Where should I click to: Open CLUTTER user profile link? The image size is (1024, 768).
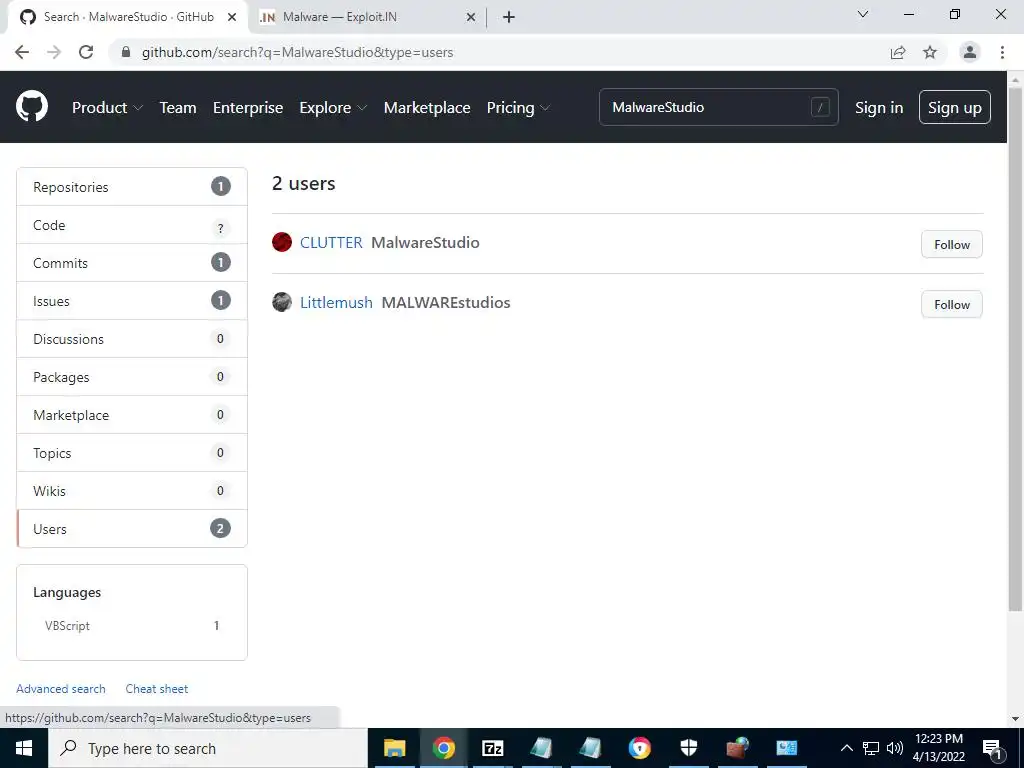331,242
